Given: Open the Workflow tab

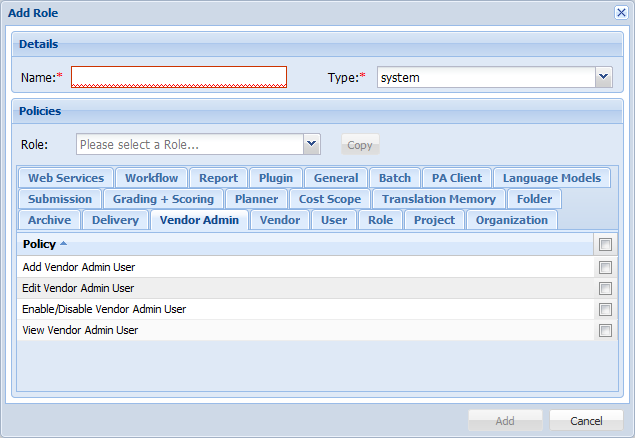Looking at the screenshot, I should [x=151, y=178].
